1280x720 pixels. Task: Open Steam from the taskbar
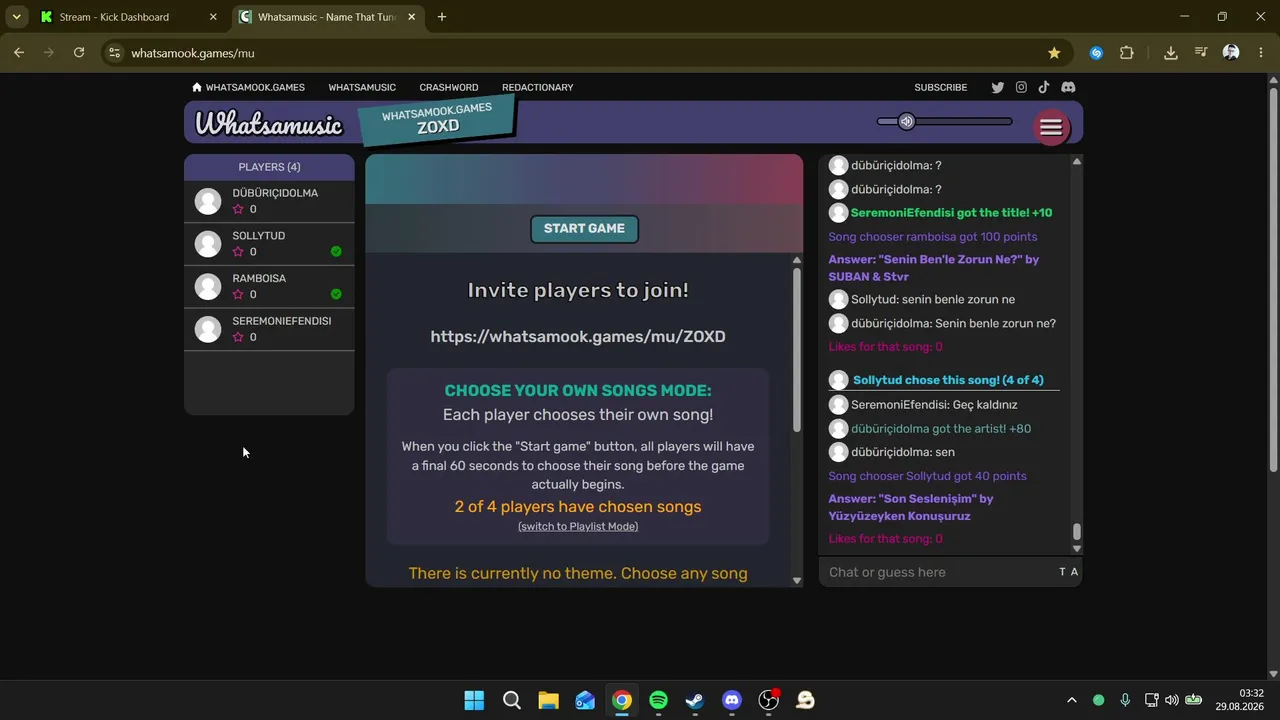(x=695, y=700)
